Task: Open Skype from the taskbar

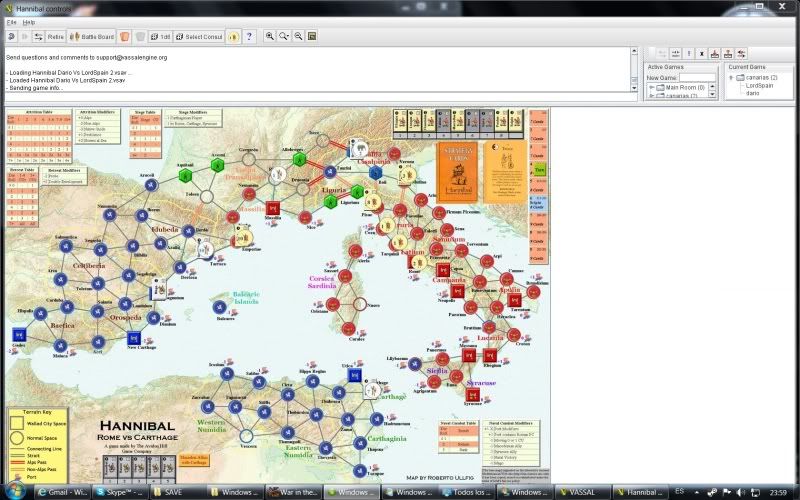Action: [121, 492]
